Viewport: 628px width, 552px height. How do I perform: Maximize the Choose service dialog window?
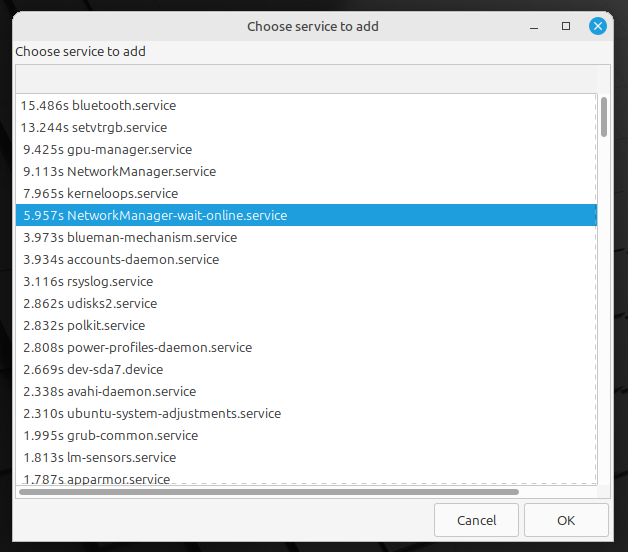[566, 26]
